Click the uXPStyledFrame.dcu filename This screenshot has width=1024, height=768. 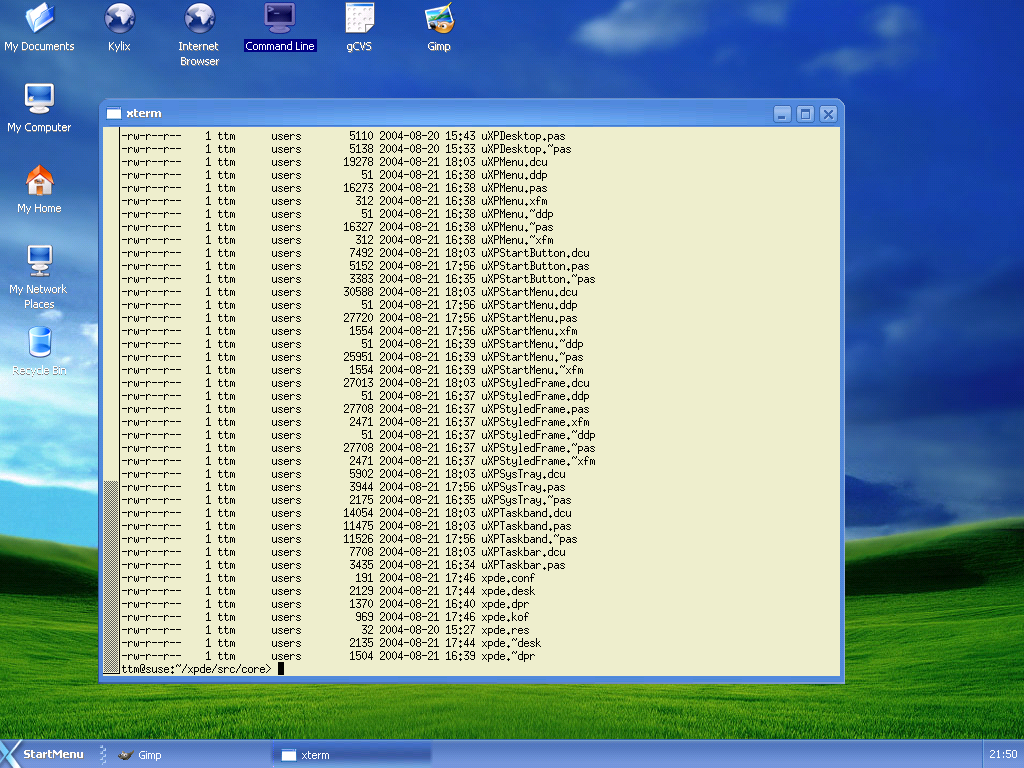point(536,383)
